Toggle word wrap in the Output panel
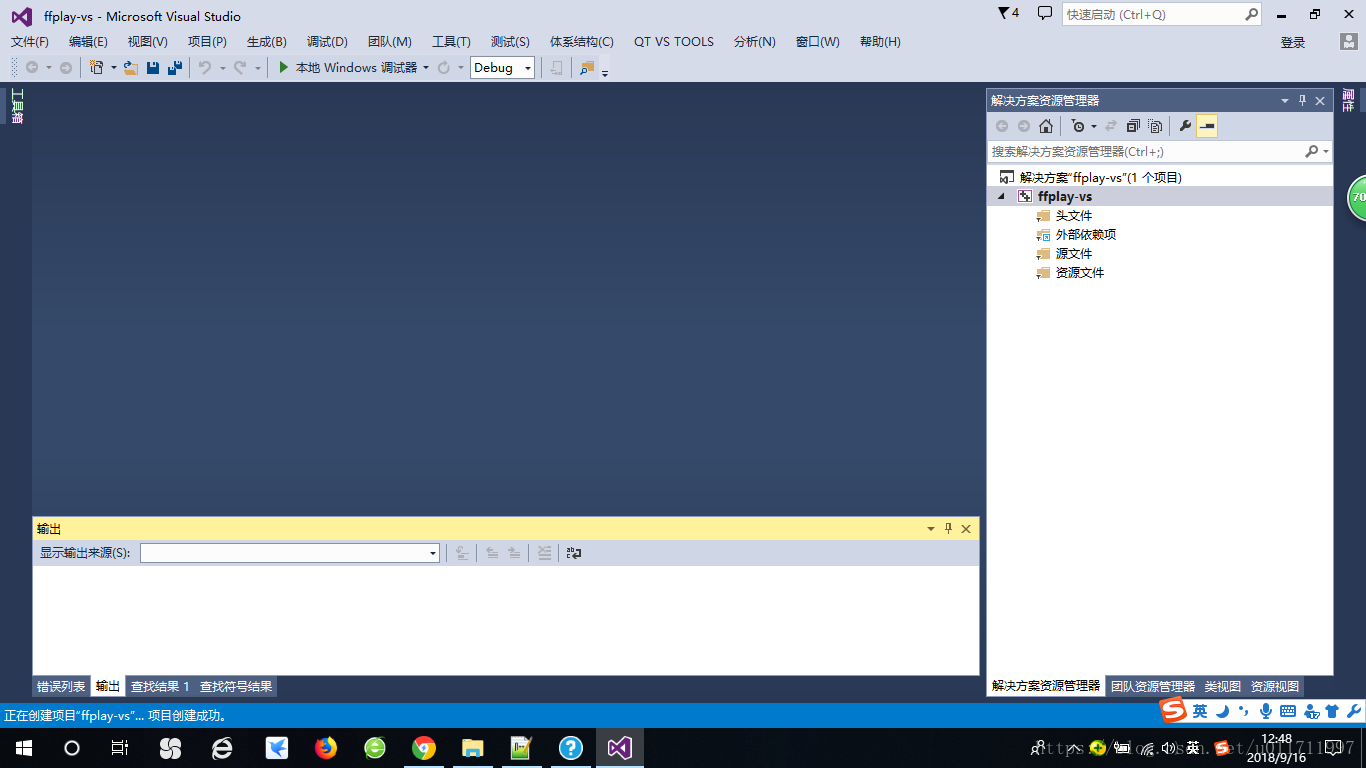The height and width of the screenshot is (768, 1366). [x=574, y=553]
